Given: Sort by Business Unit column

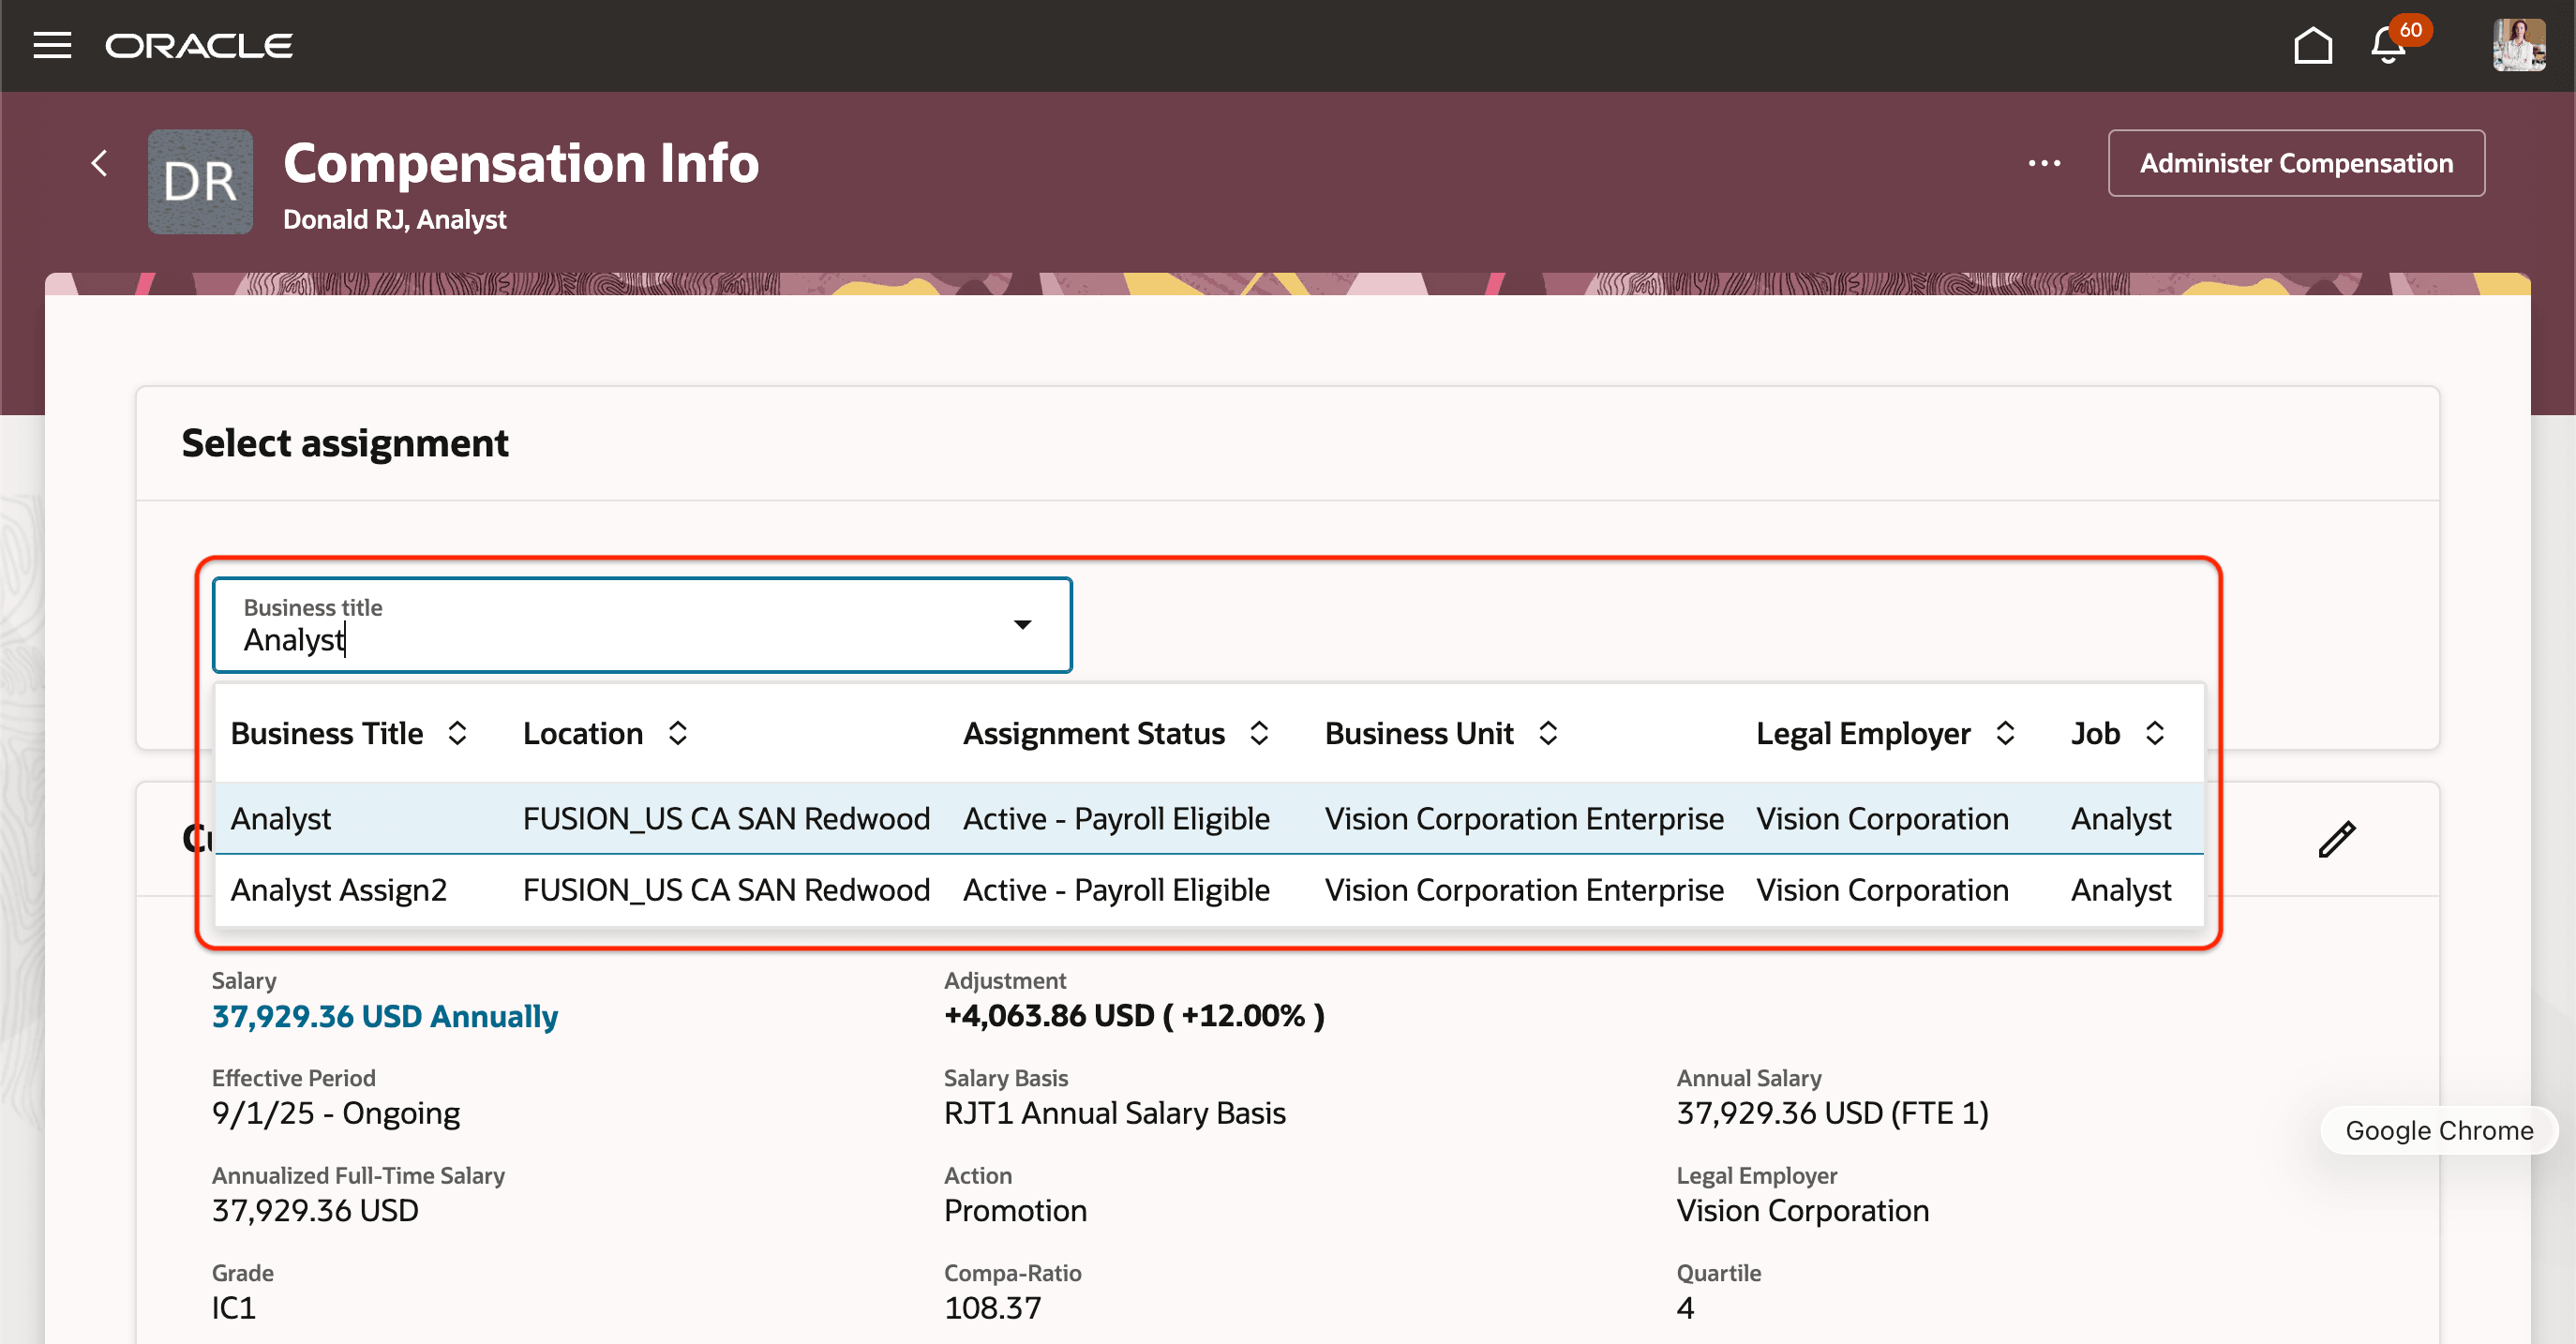Looking at the screenshot, I should (x=1548, y=733).
